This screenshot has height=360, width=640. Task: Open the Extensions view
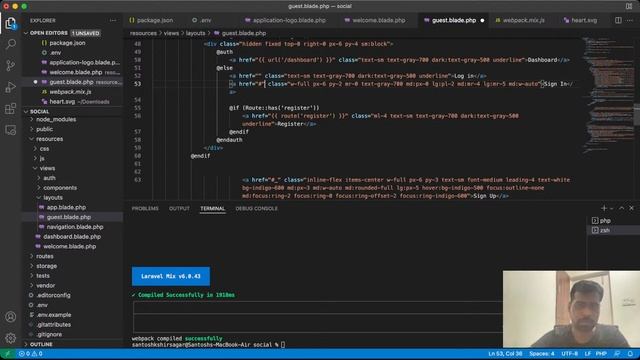pyautogui.click(x=11, y=109)
